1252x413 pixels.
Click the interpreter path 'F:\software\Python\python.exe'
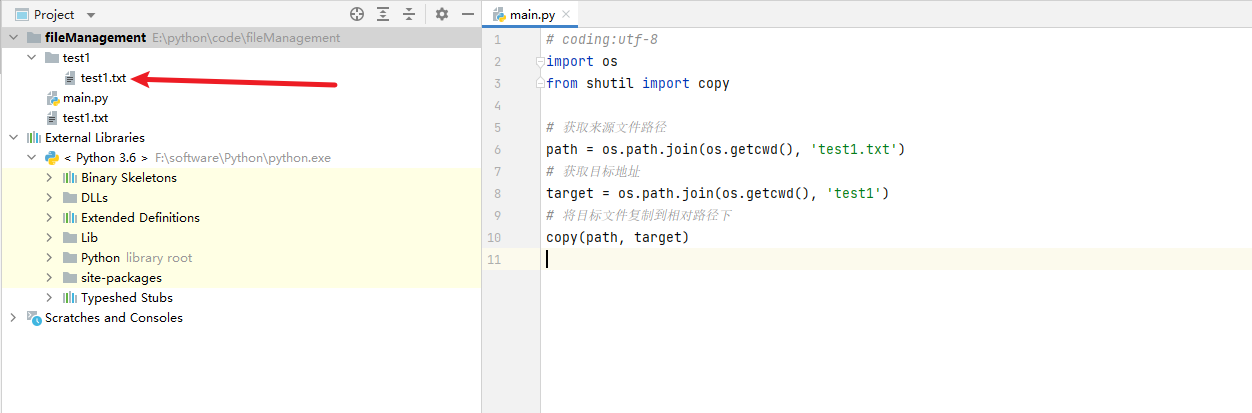click(x=243, y=157)
